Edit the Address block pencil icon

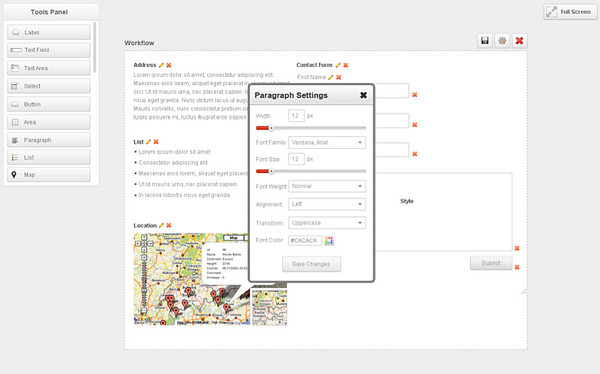[x=161, y=65]
